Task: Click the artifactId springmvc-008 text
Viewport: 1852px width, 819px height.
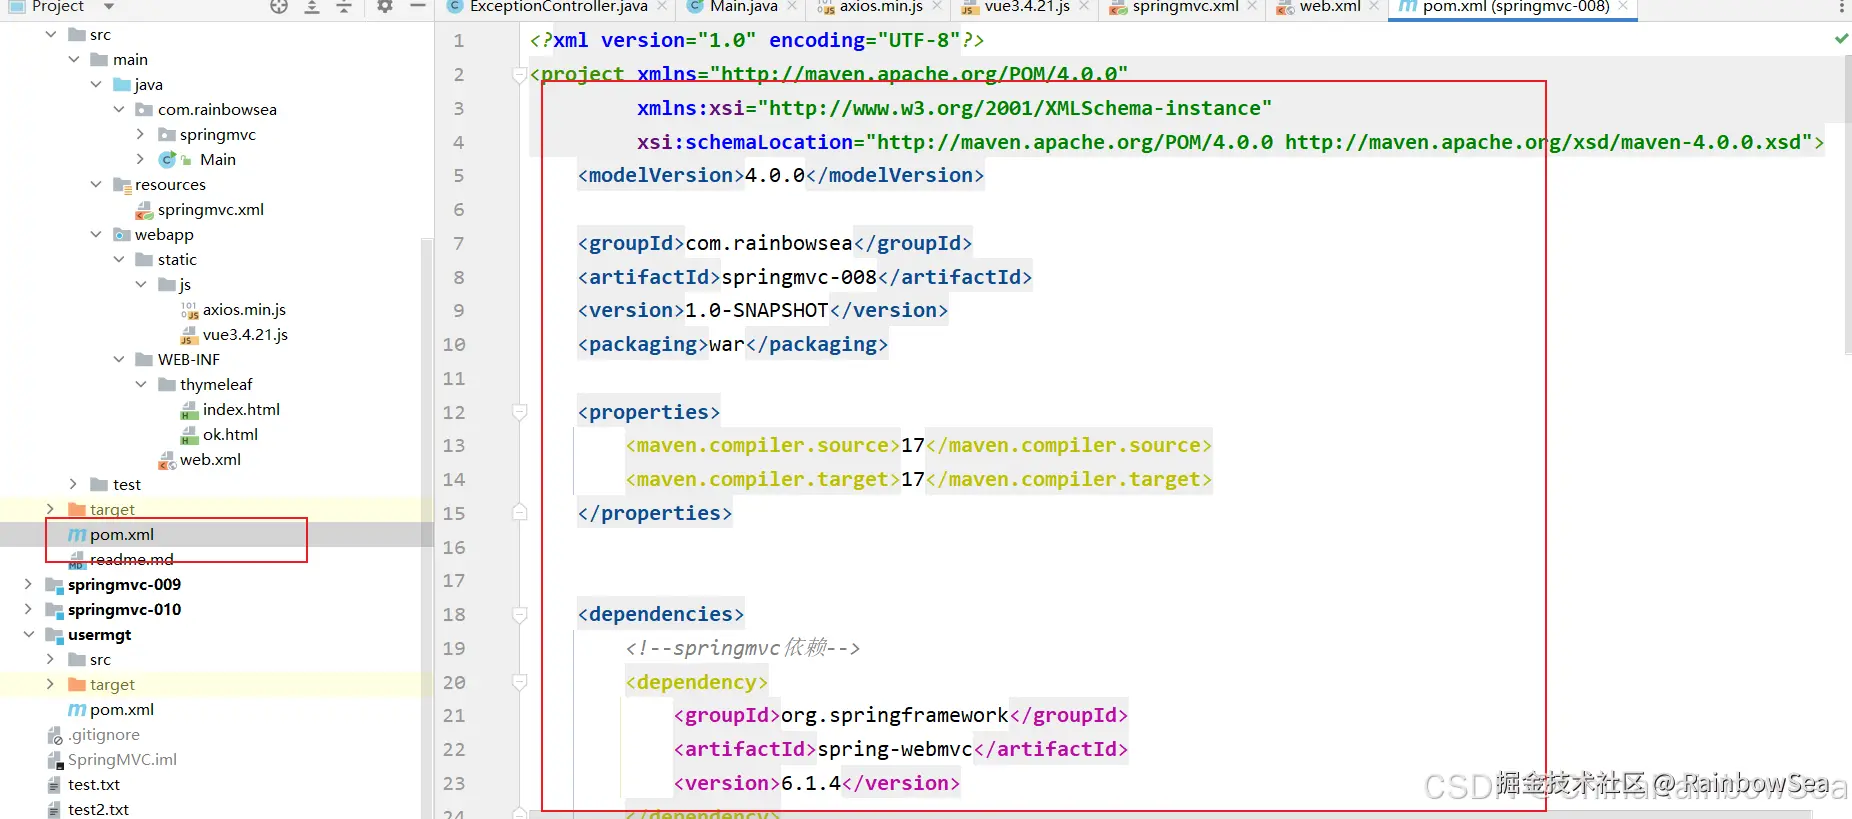Action: (799, 277)
